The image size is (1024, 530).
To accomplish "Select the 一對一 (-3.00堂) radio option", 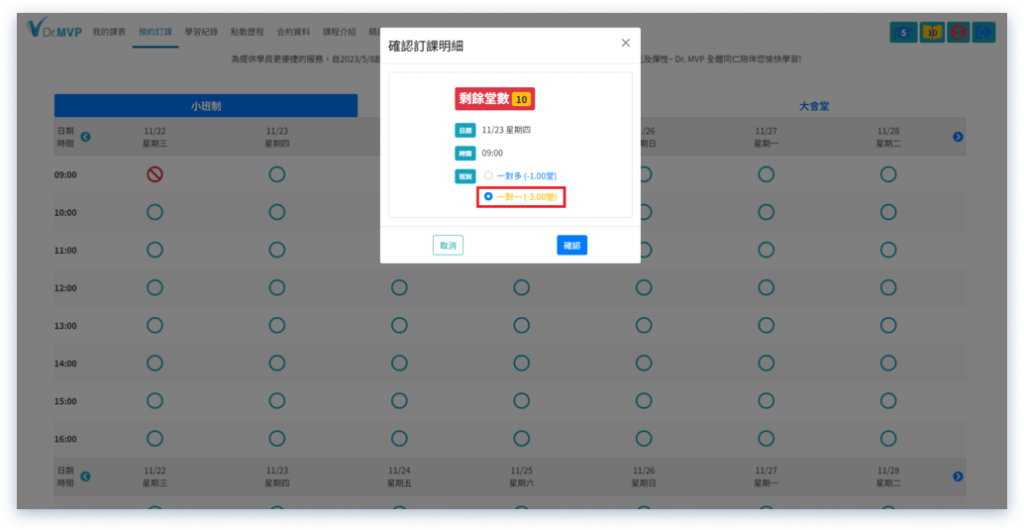I will 488,197.
